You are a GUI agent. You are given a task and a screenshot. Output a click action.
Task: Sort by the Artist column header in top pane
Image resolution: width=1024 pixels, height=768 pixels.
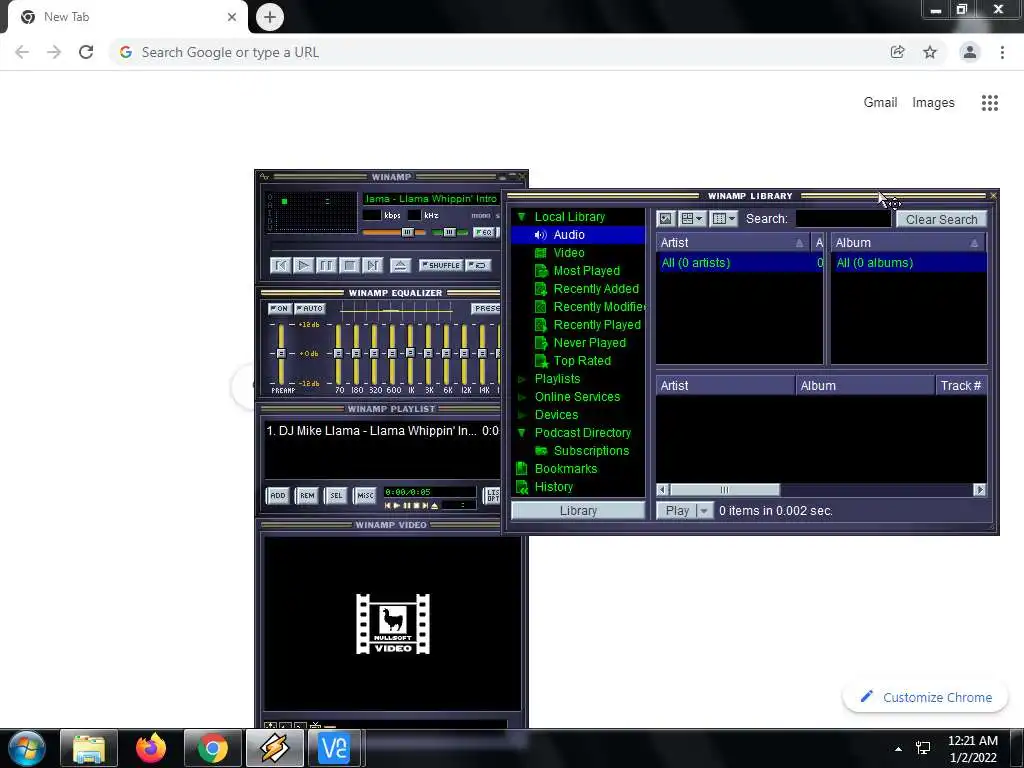732,243
